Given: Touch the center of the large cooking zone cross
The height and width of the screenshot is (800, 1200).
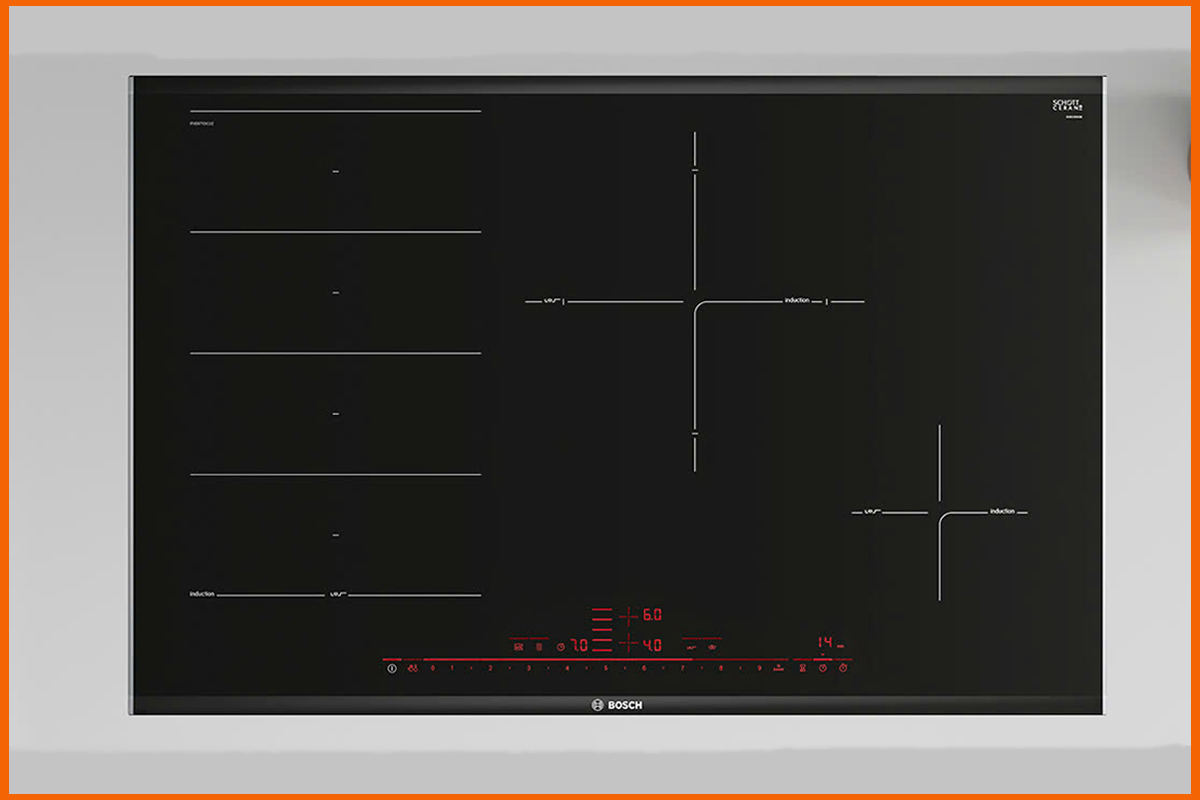Looking at the screenshot, I should [x=695, y=301].
